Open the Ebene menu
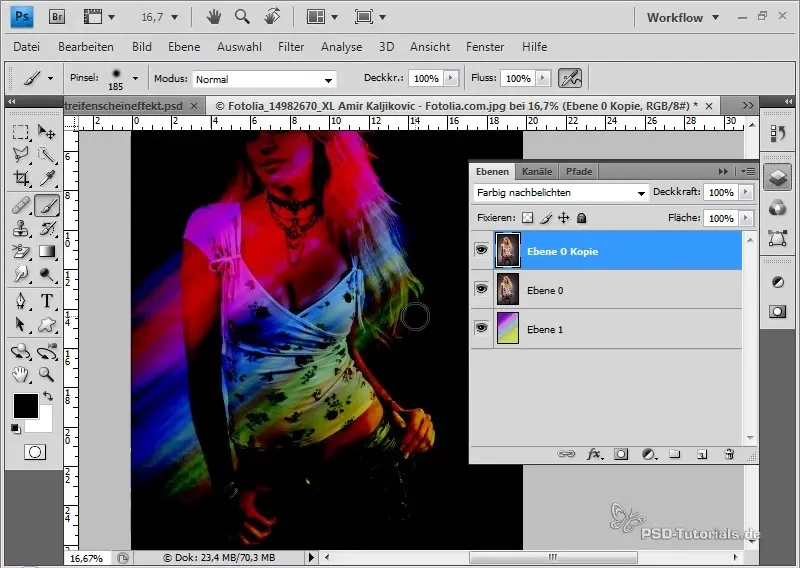 click(x=184, y=47)
